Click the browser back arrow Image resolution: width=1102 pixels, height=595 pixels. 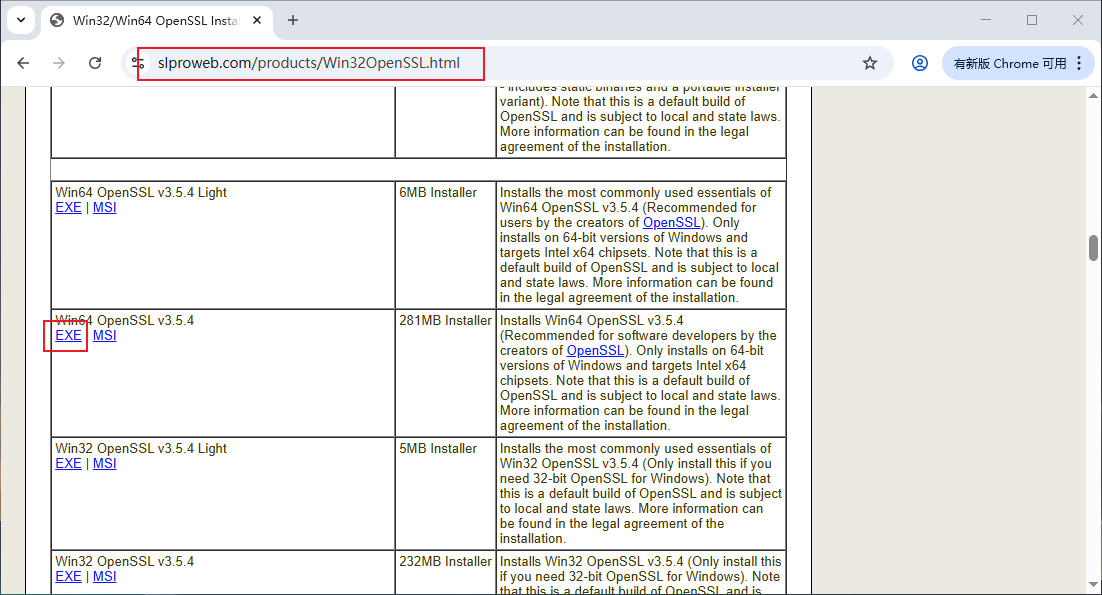[23, 63]
